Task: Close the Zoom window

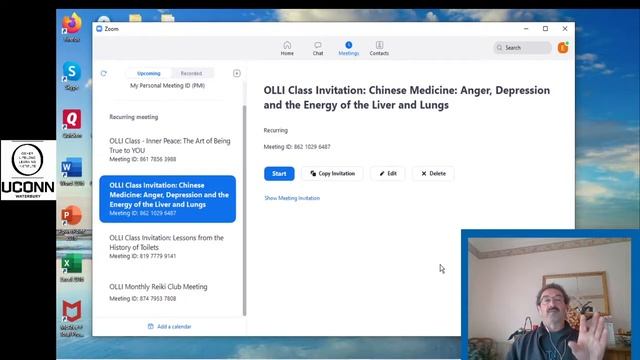Action: tap(565, 29)
